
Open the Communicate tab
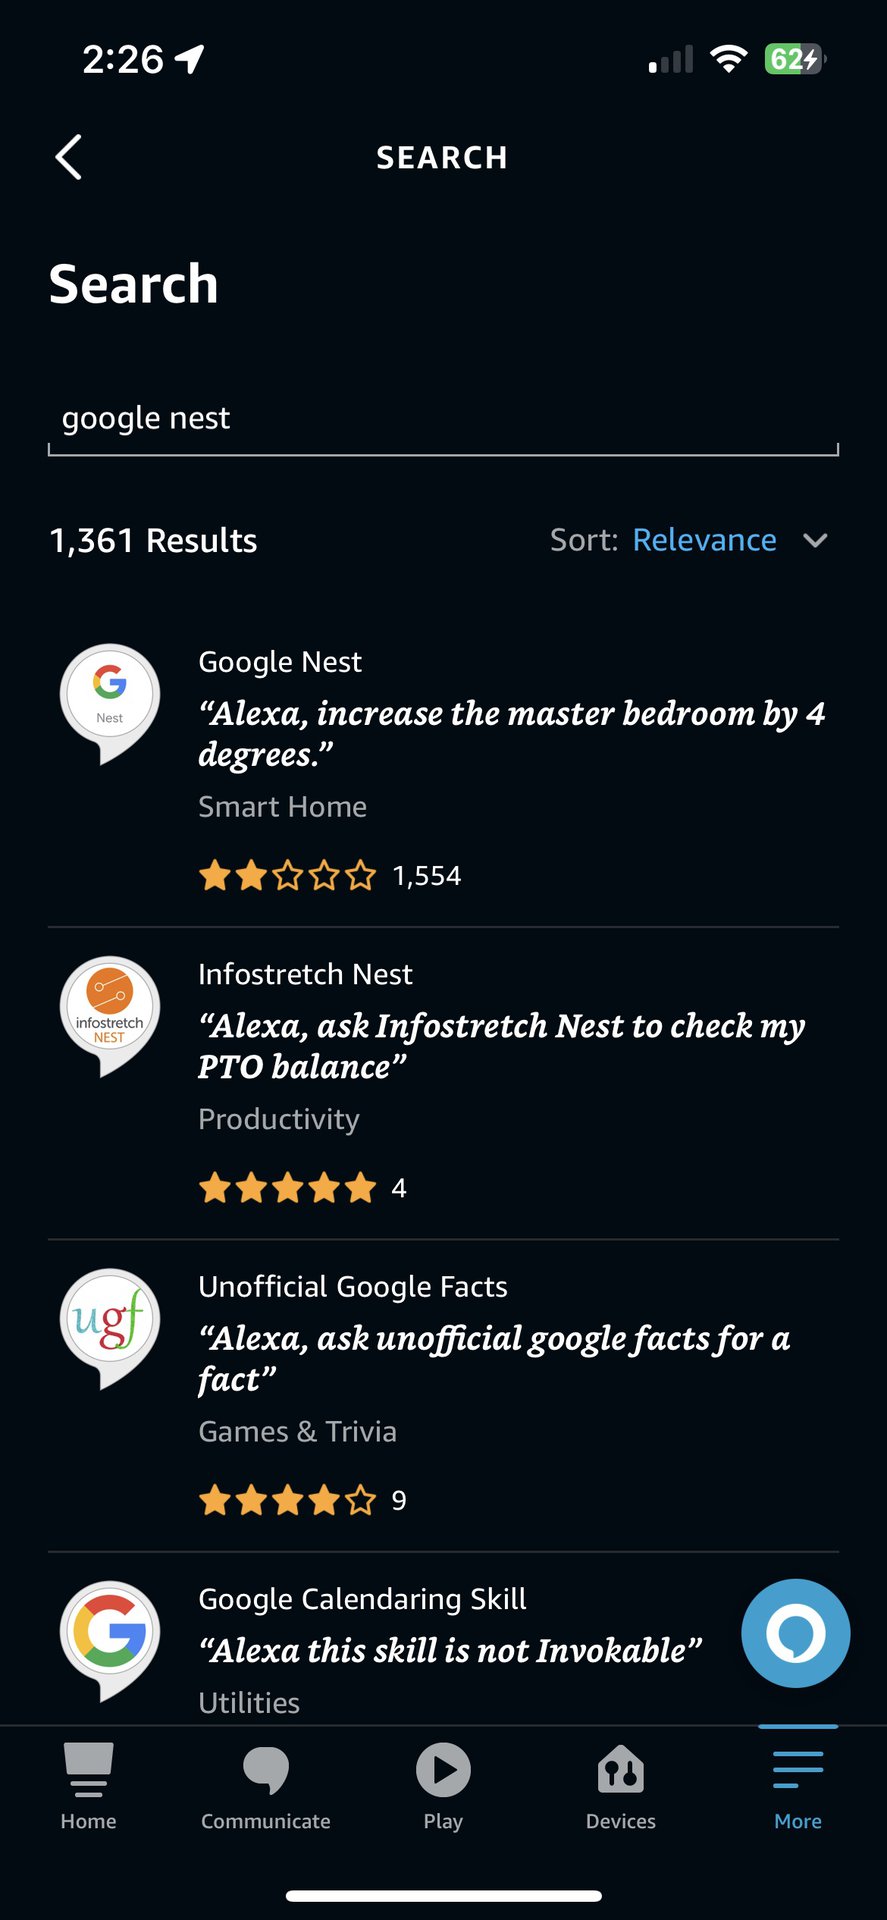click(x=266, y=1786)
